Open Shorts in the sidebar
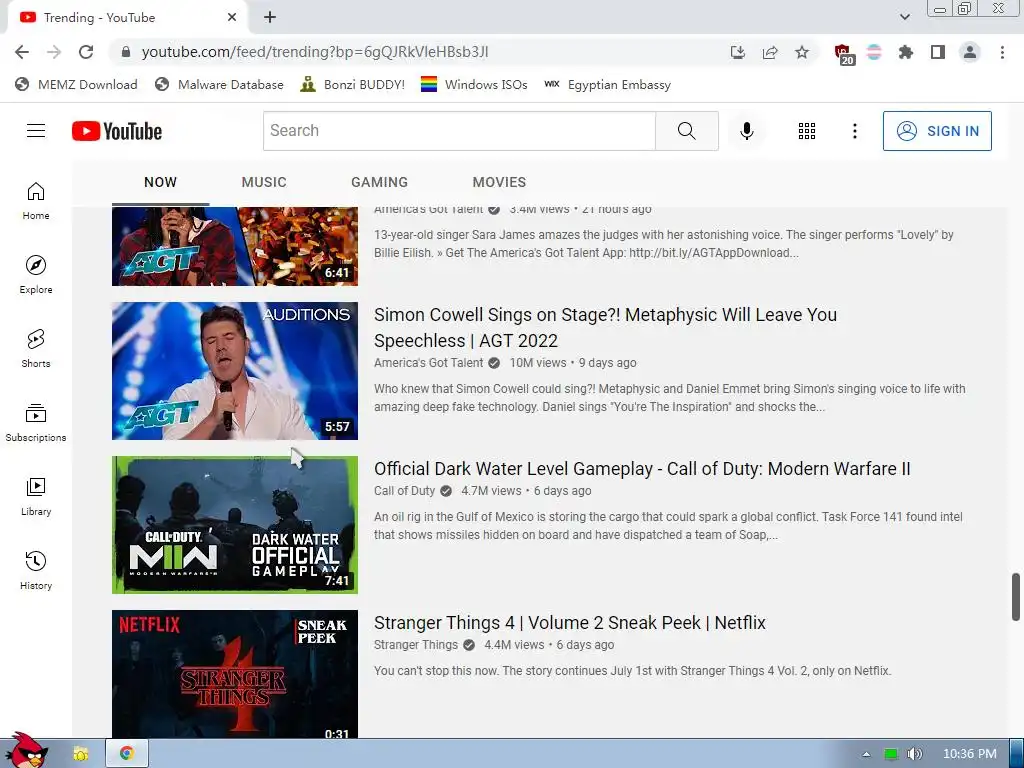Image resolution: width=1024 pixels, height=768 pixels. 36,348
